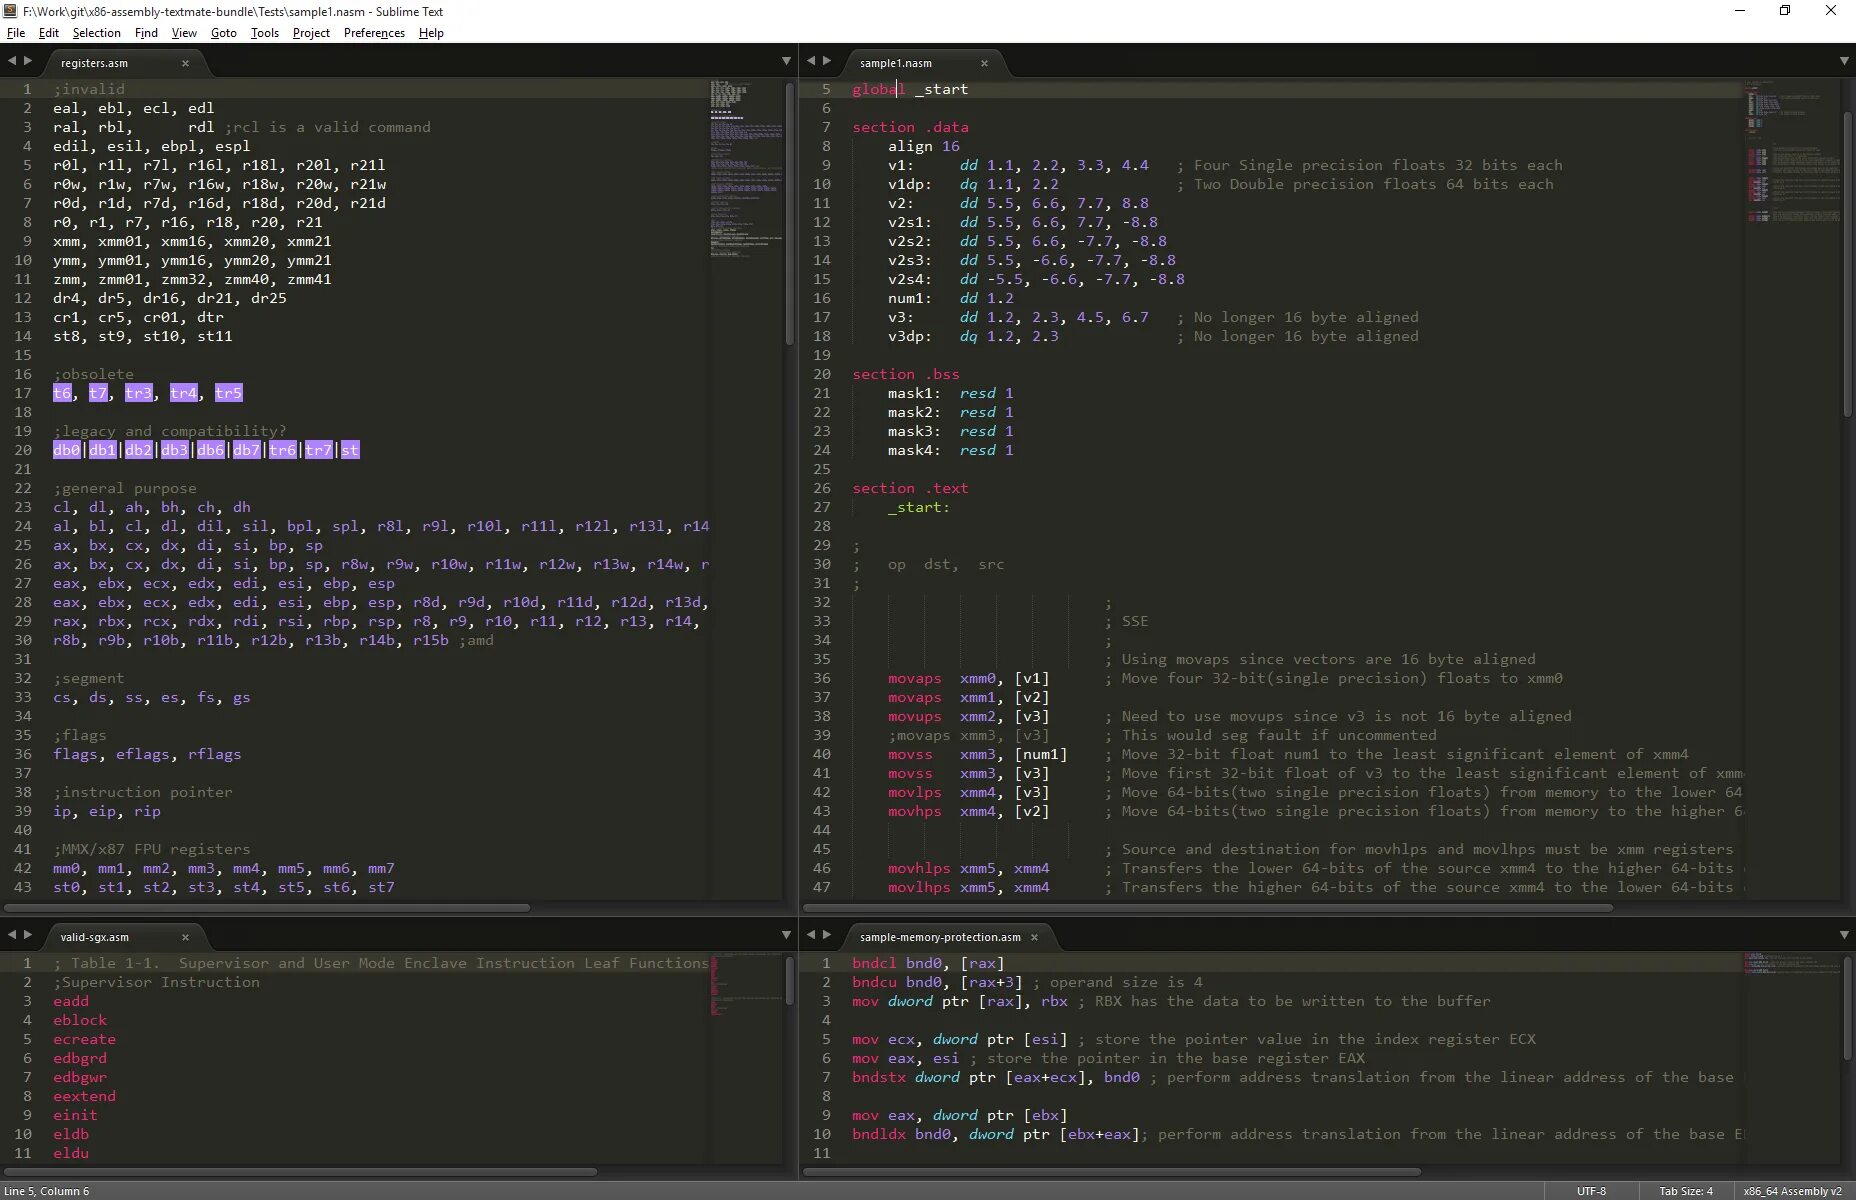1856x1200 pixels.
Task: Go to next tab in sample1.nasm pane
Action: (826, 61)
